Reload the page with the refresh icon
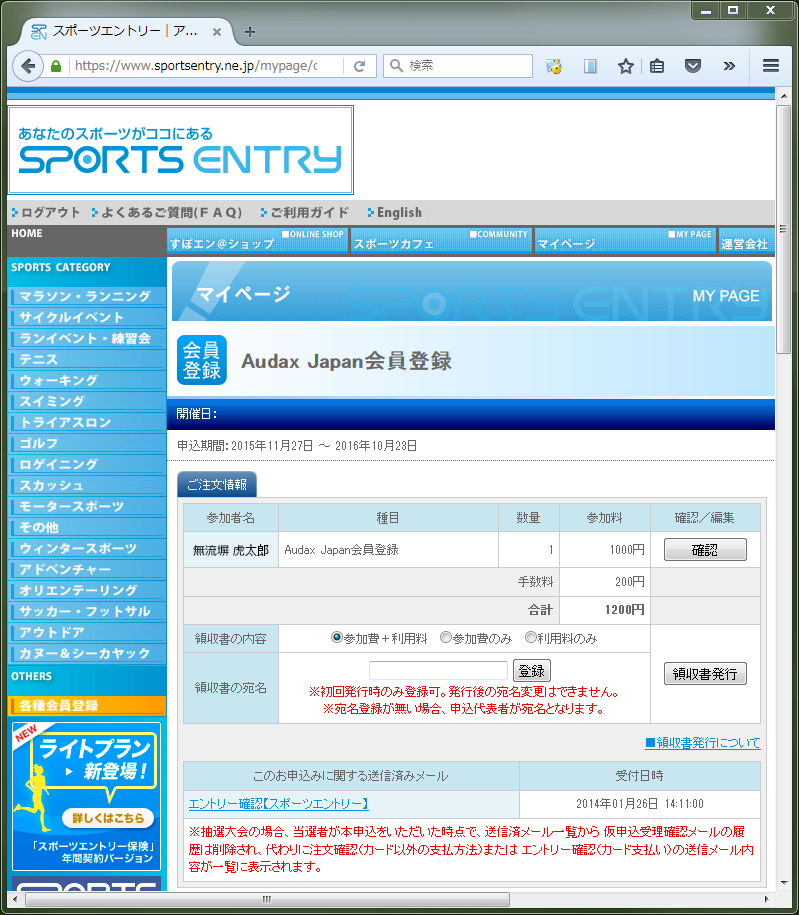The image size is (799, 915). (x=360, y=66)
